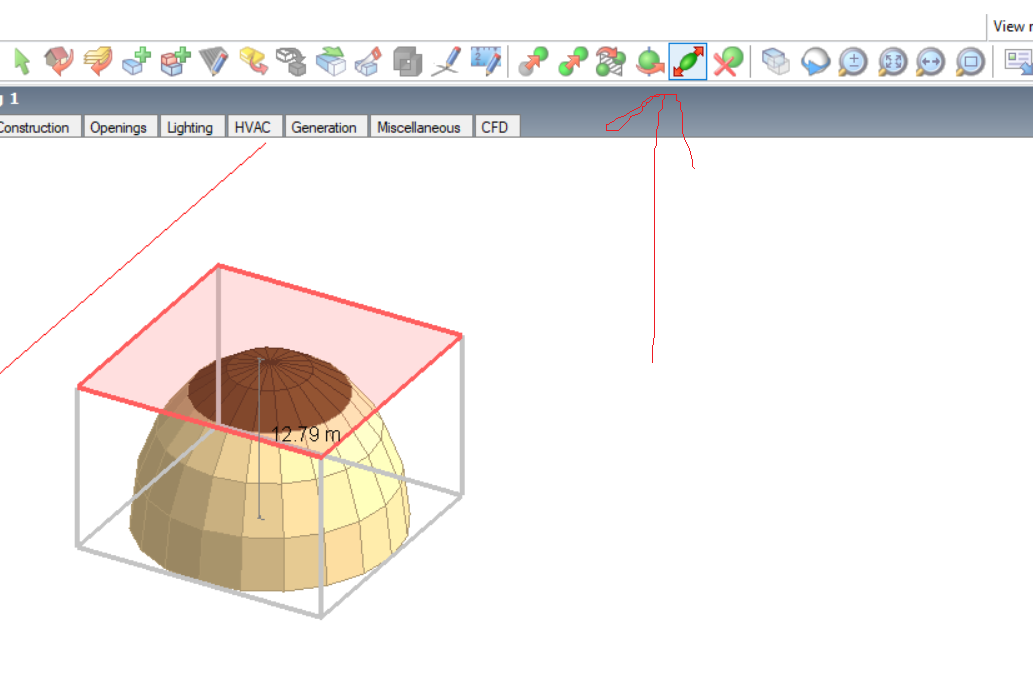Click the delete green sphere red X icon
The height and width of the screenshot is (681, 1033).
click(x=727, y=61)
